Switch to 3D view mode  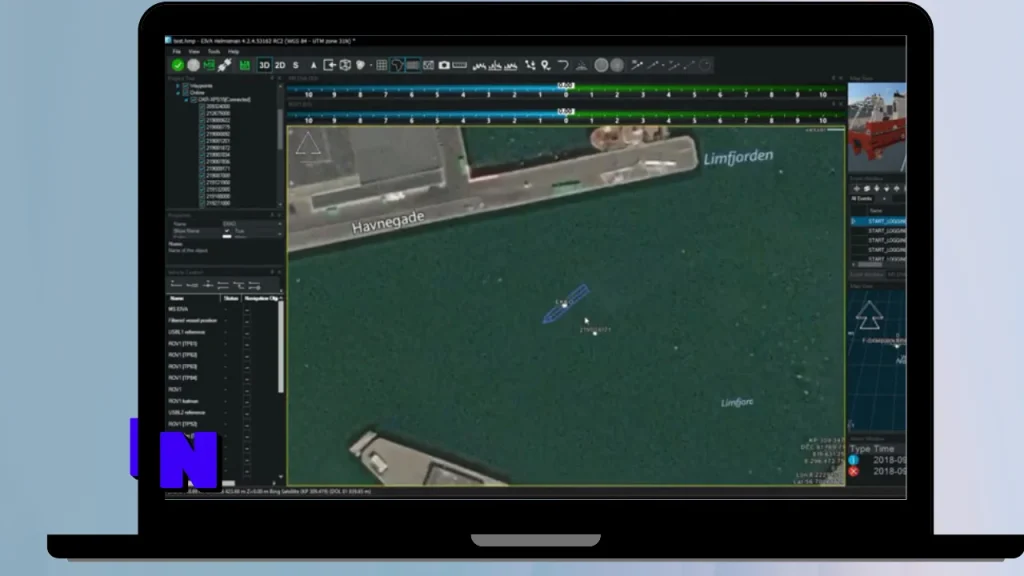pos(264,65)
